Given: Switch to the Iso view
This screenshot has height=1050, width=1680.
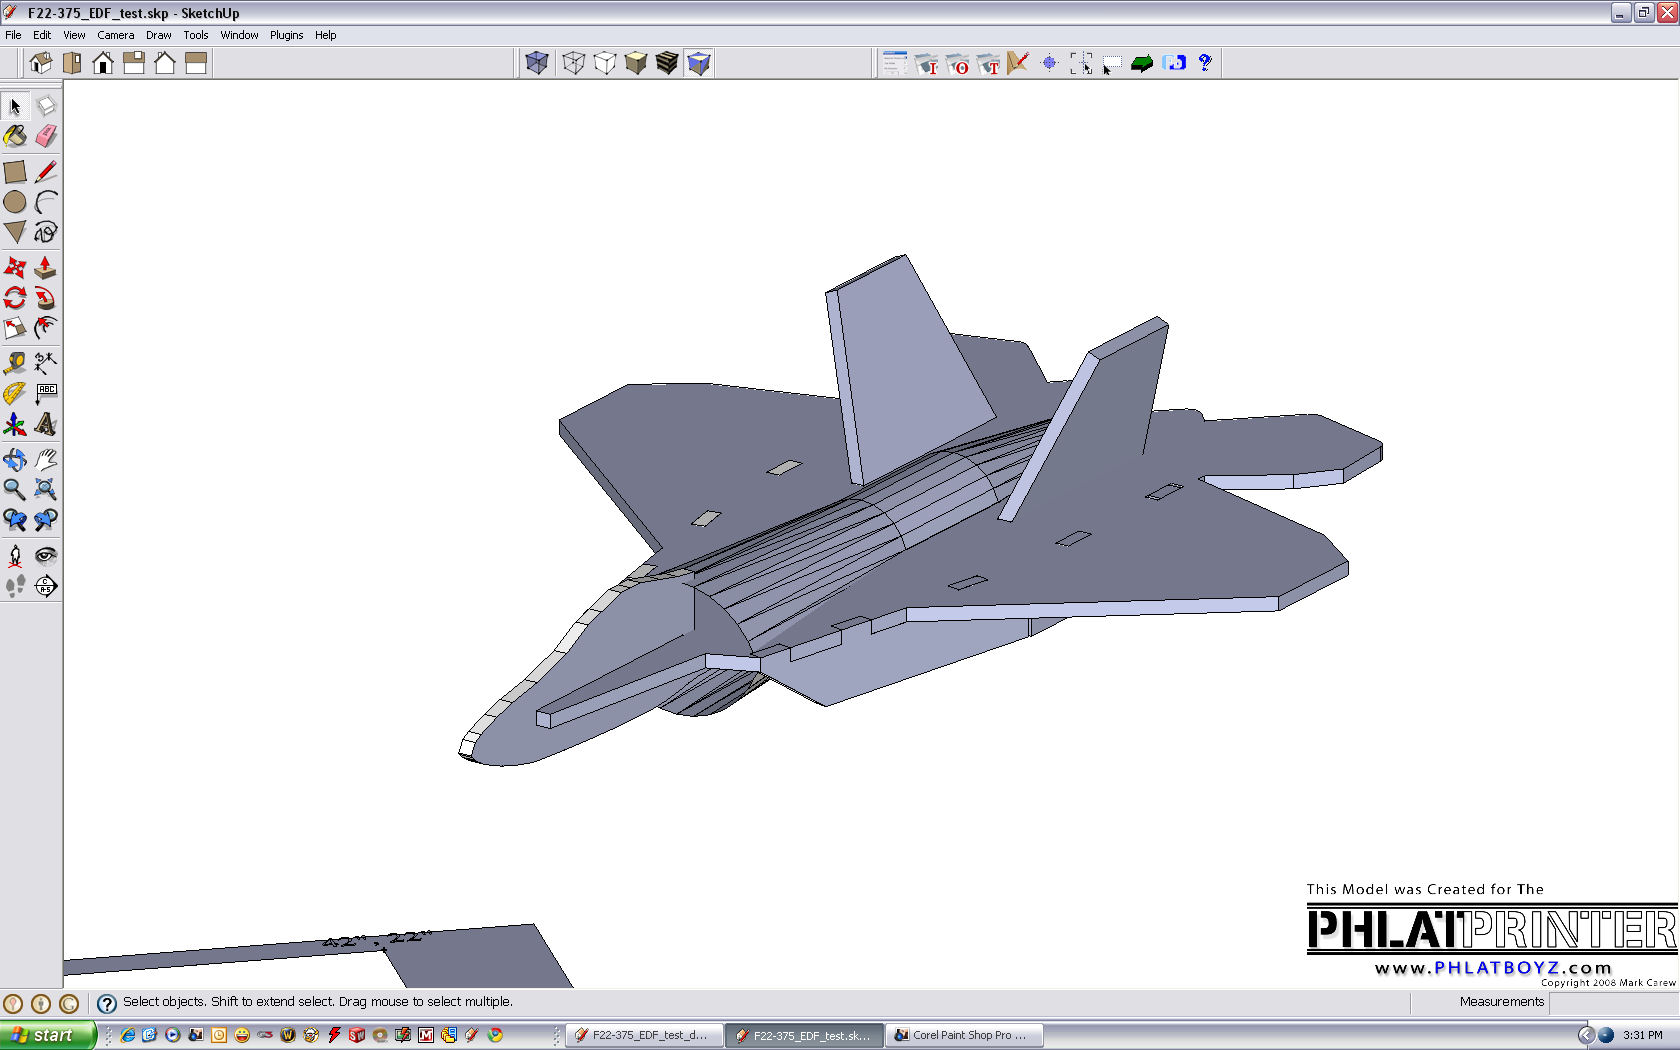Looking at the screenshot, I should pos(41,63).
